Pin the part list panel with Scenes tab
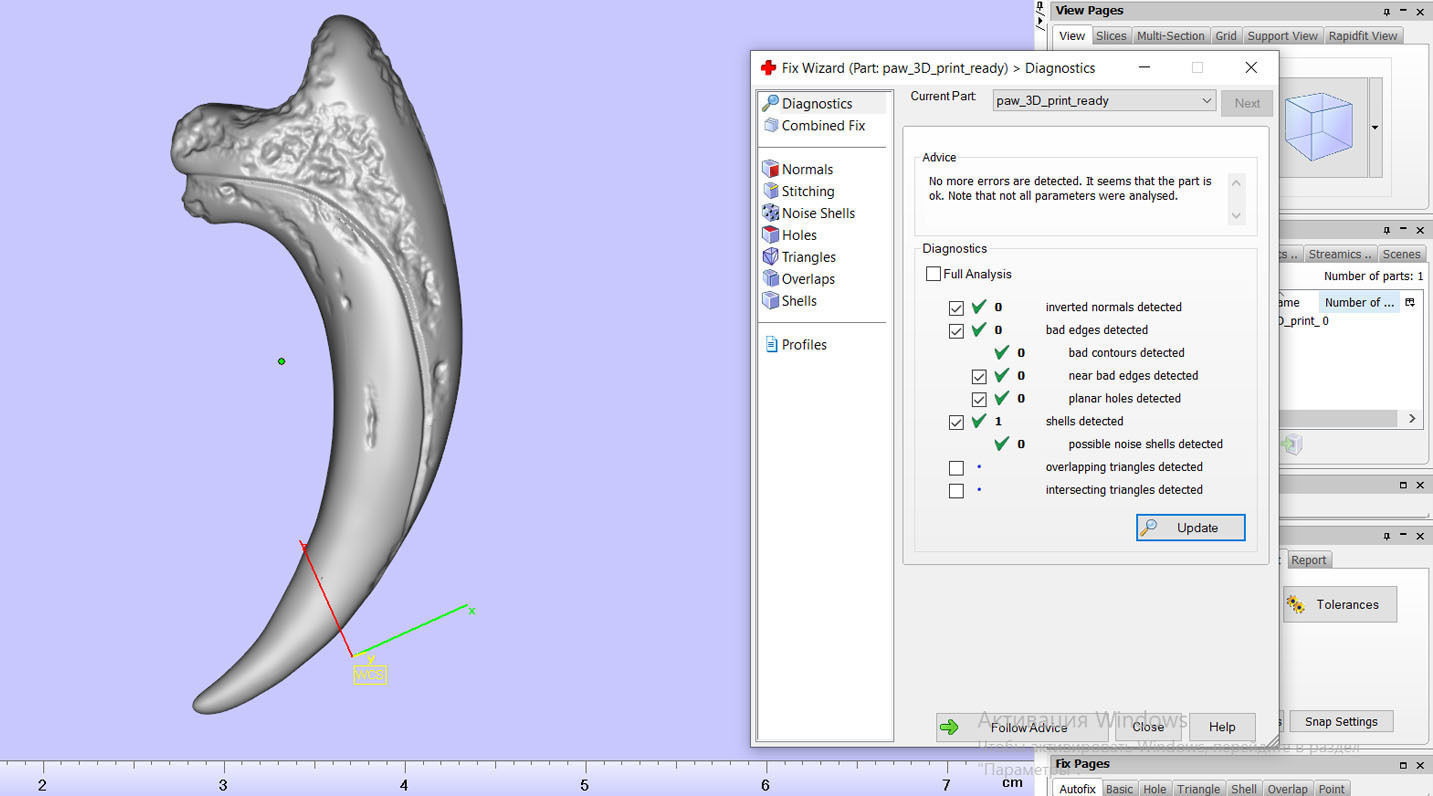Screen dimensions: 1433x796 pos(1387,230)
